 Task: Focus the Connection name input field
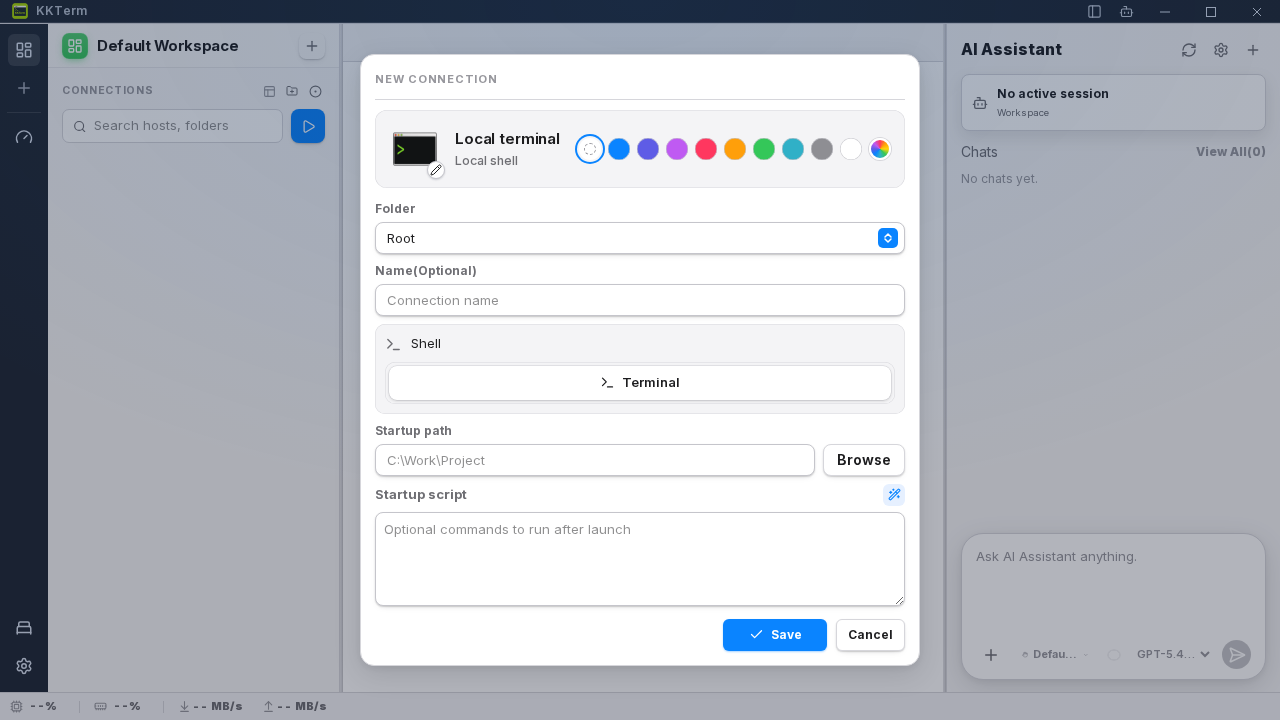click(640, 300)
